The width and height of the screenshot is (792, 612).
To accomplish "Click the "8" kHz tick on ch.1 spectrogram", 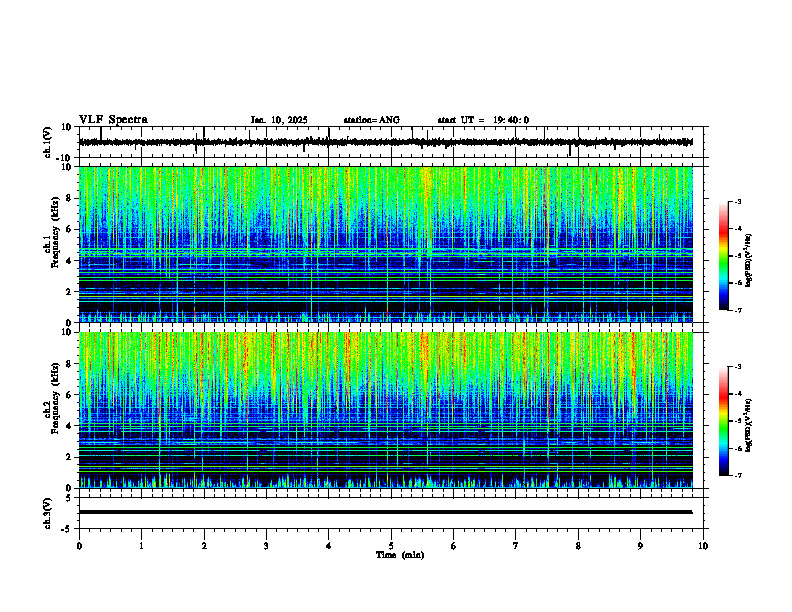I will (x=69, y=198).
